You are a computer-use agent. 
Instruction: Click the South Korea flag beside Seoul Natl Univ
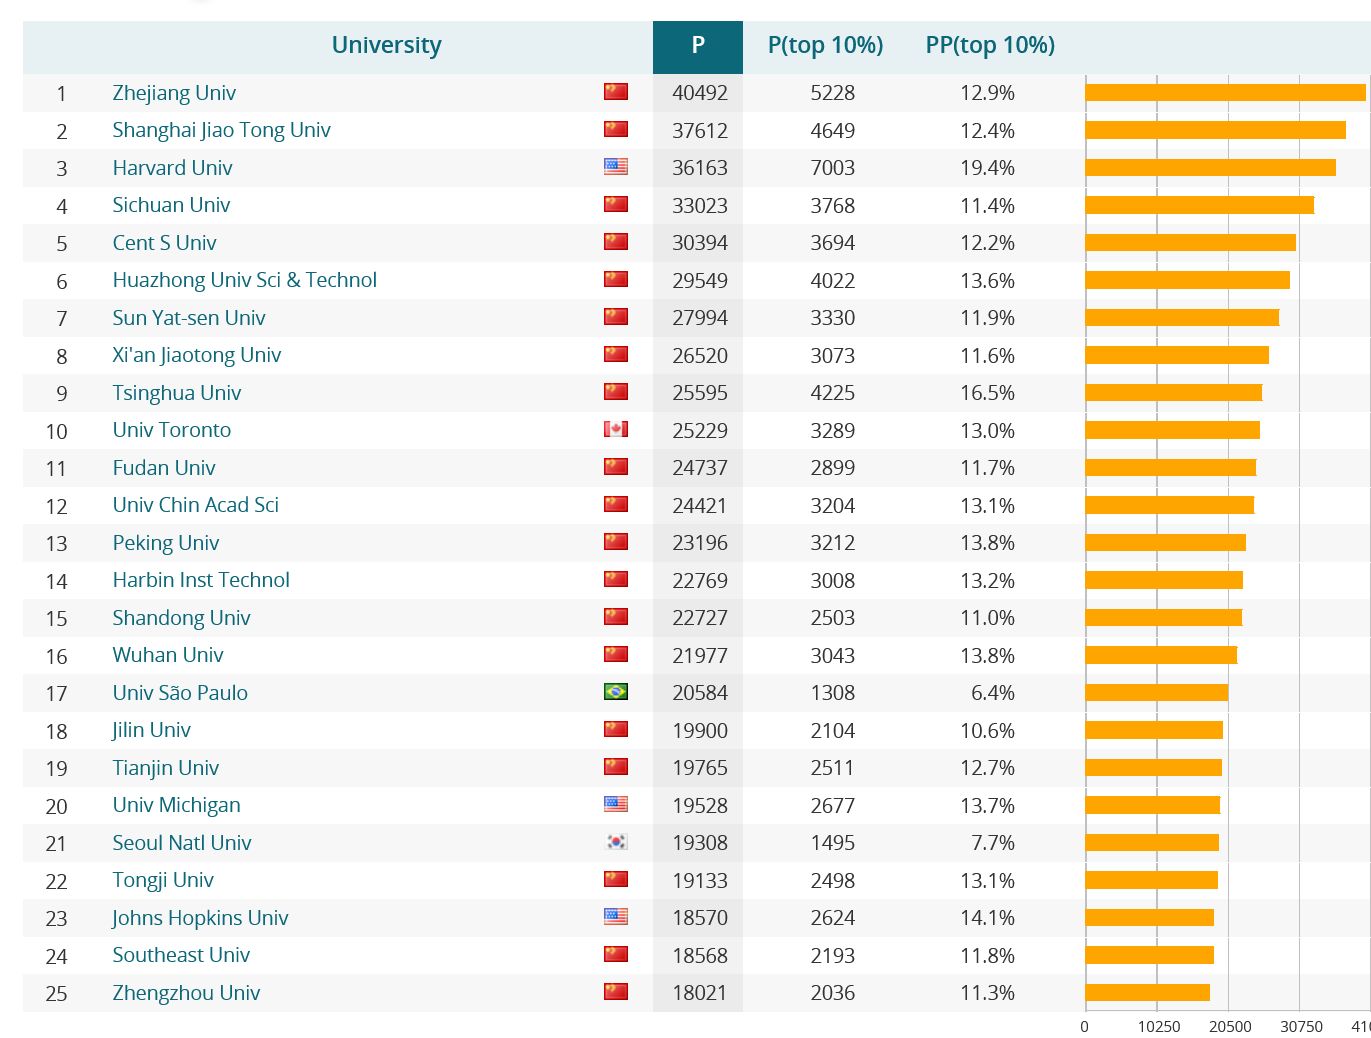click(616, 842)
